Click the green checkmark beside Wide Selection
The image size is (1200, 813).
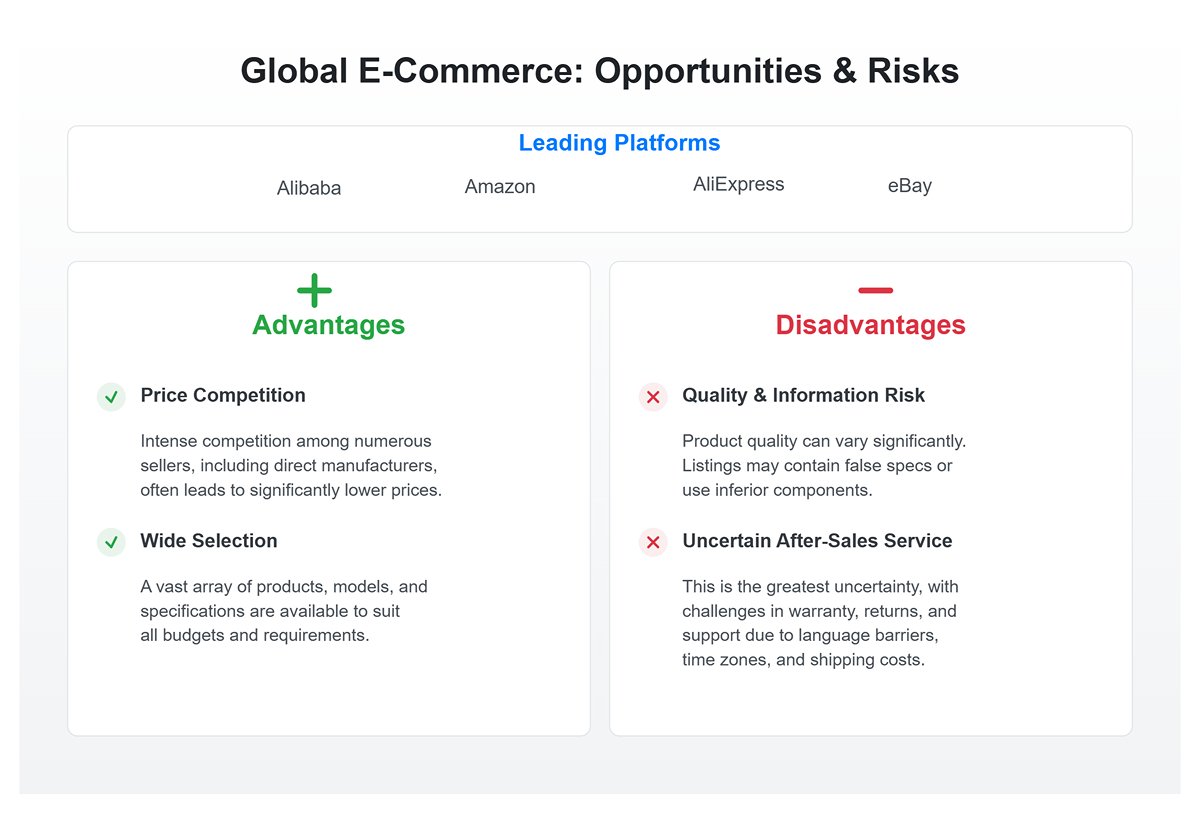(x=111, y=542)
